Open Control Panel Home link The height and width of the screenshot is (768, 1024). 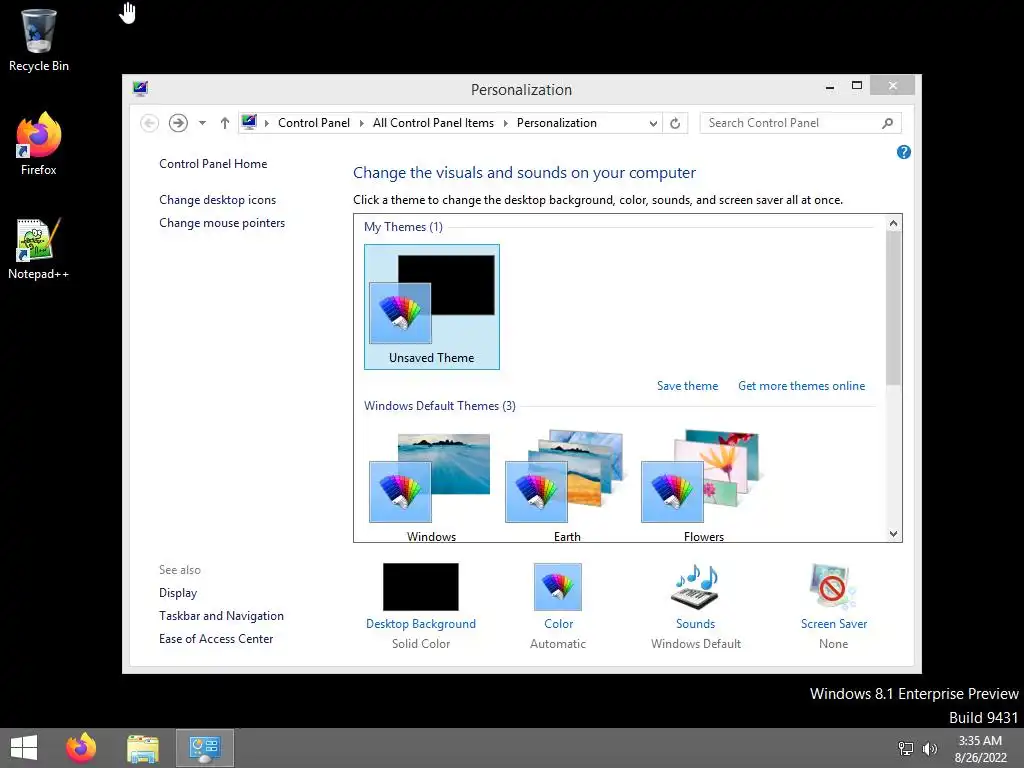tap(213, 164)
